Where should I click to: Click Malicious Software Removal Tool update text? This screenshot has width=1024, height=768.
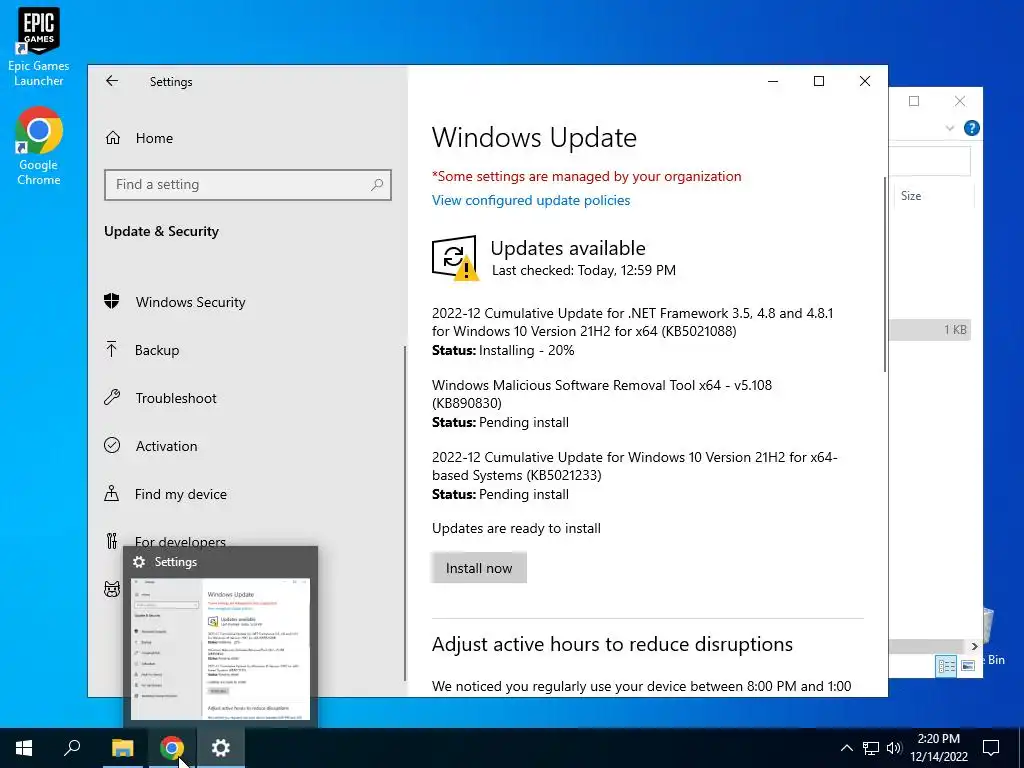tap(601, 394)
